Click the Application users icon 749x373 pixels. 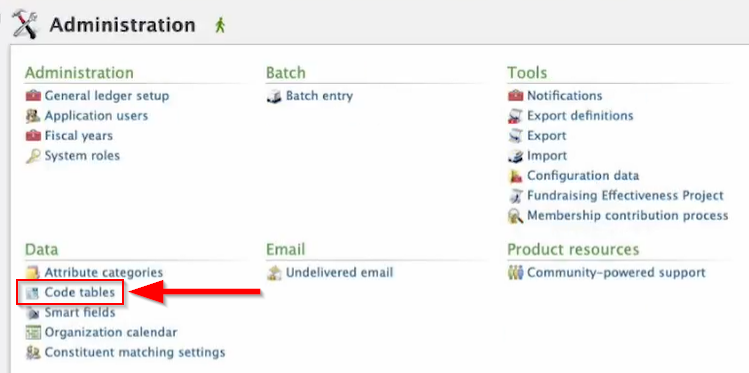(x=33, y=116)
